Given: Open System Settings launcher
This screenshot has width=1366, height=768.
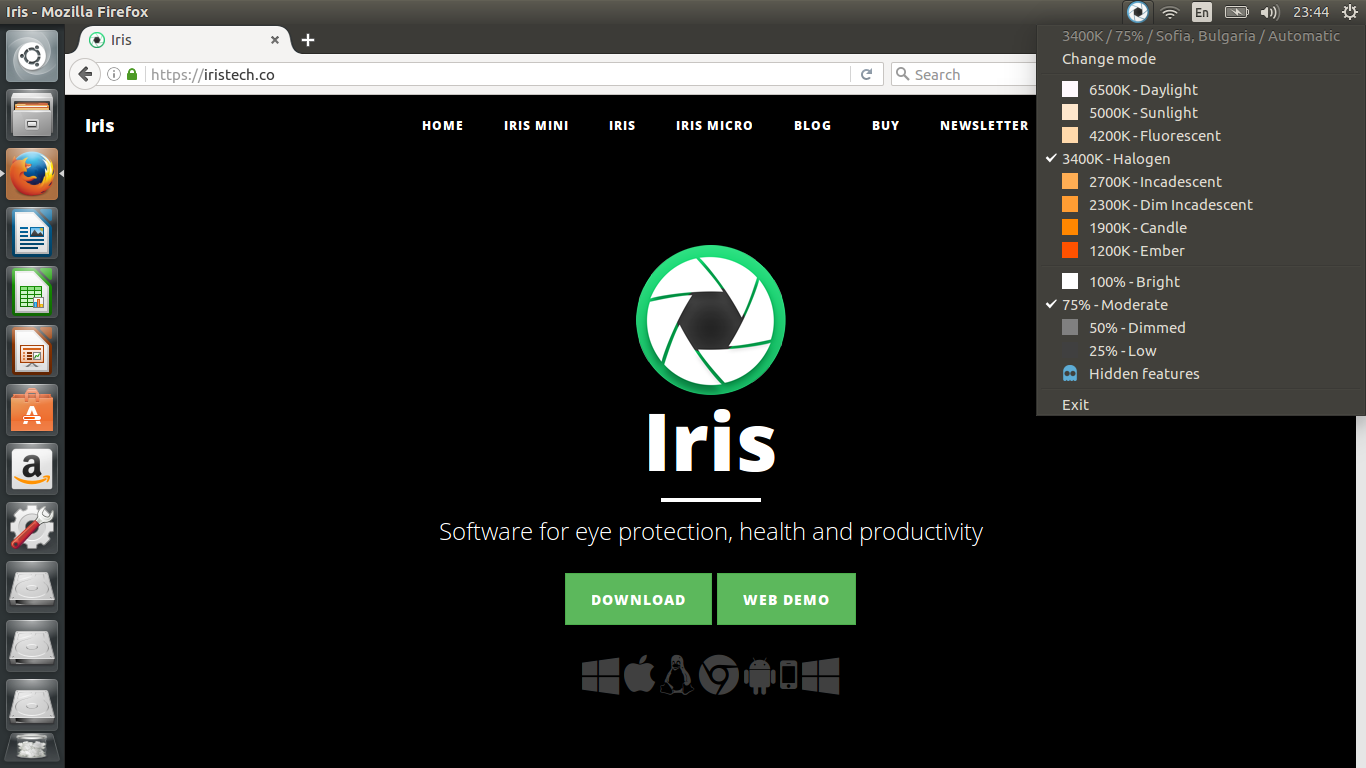Looking at the screenshot, I should click(x=32, y=528).
